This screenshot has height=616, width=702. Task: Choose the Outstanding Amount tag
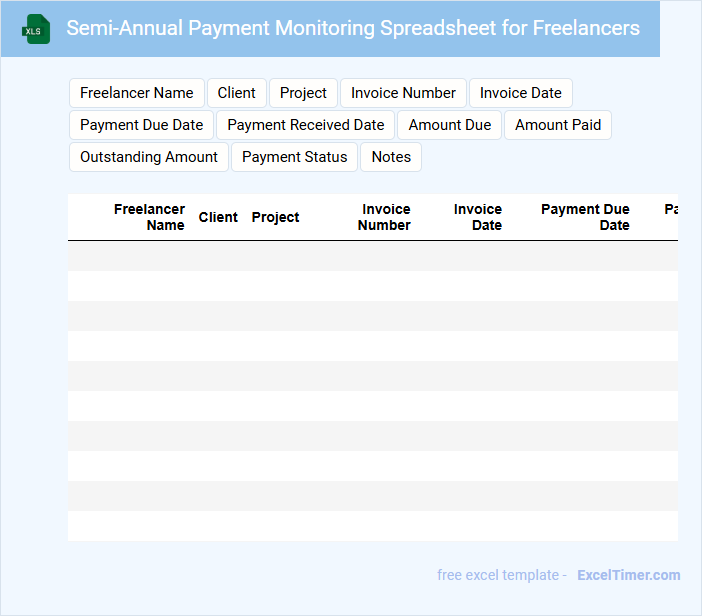[x=149, y=157]
